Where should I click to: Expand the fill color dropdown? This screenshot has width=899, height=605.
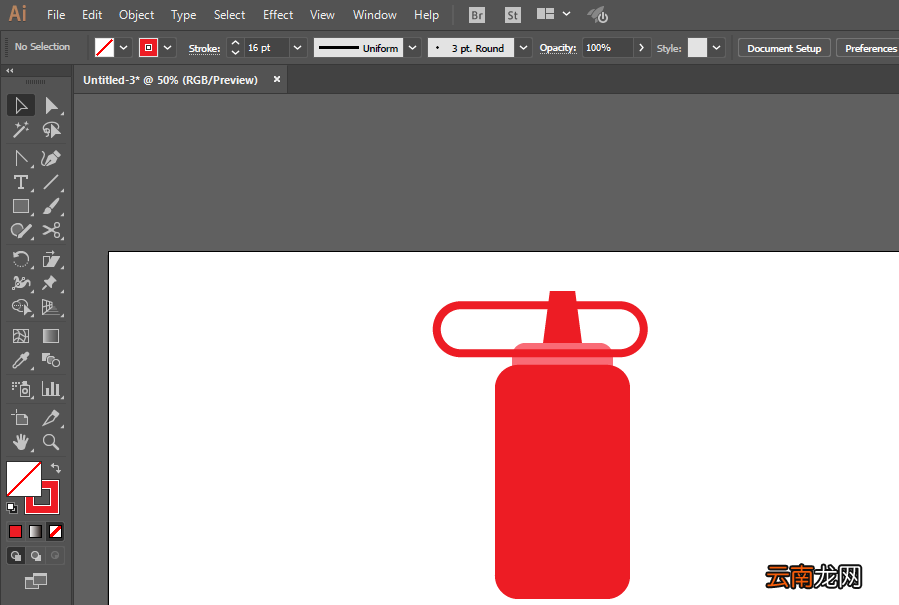point(123,48)
